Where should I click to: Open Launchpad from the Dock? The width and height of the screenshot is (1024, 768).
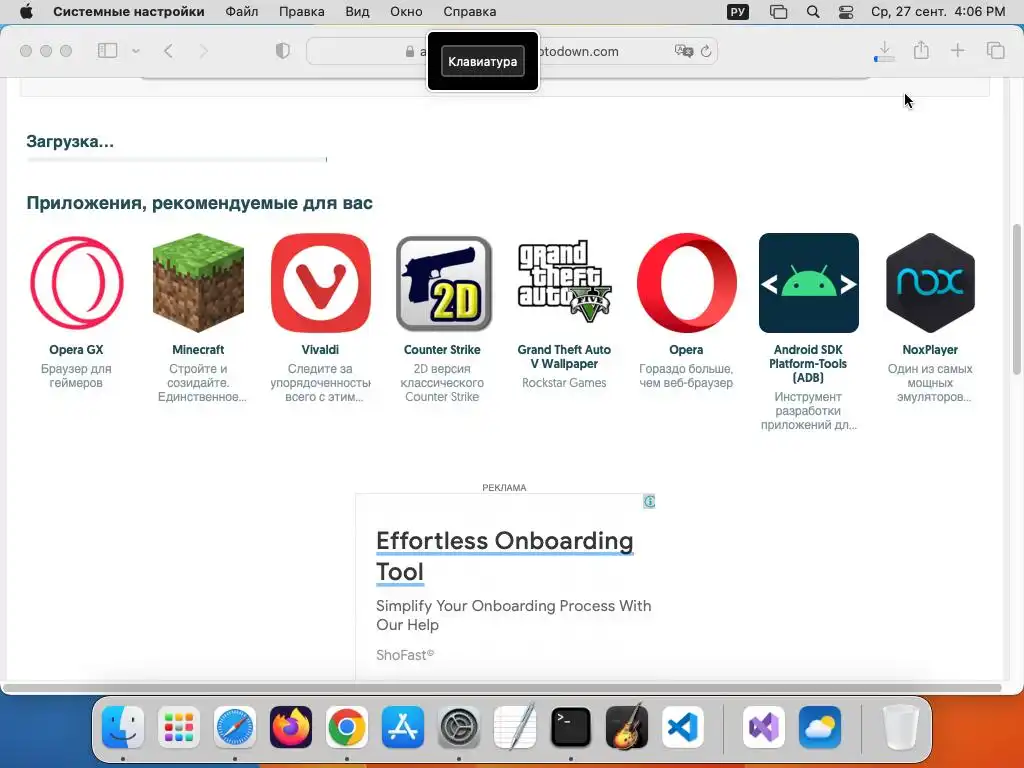[x=179, y=727]
